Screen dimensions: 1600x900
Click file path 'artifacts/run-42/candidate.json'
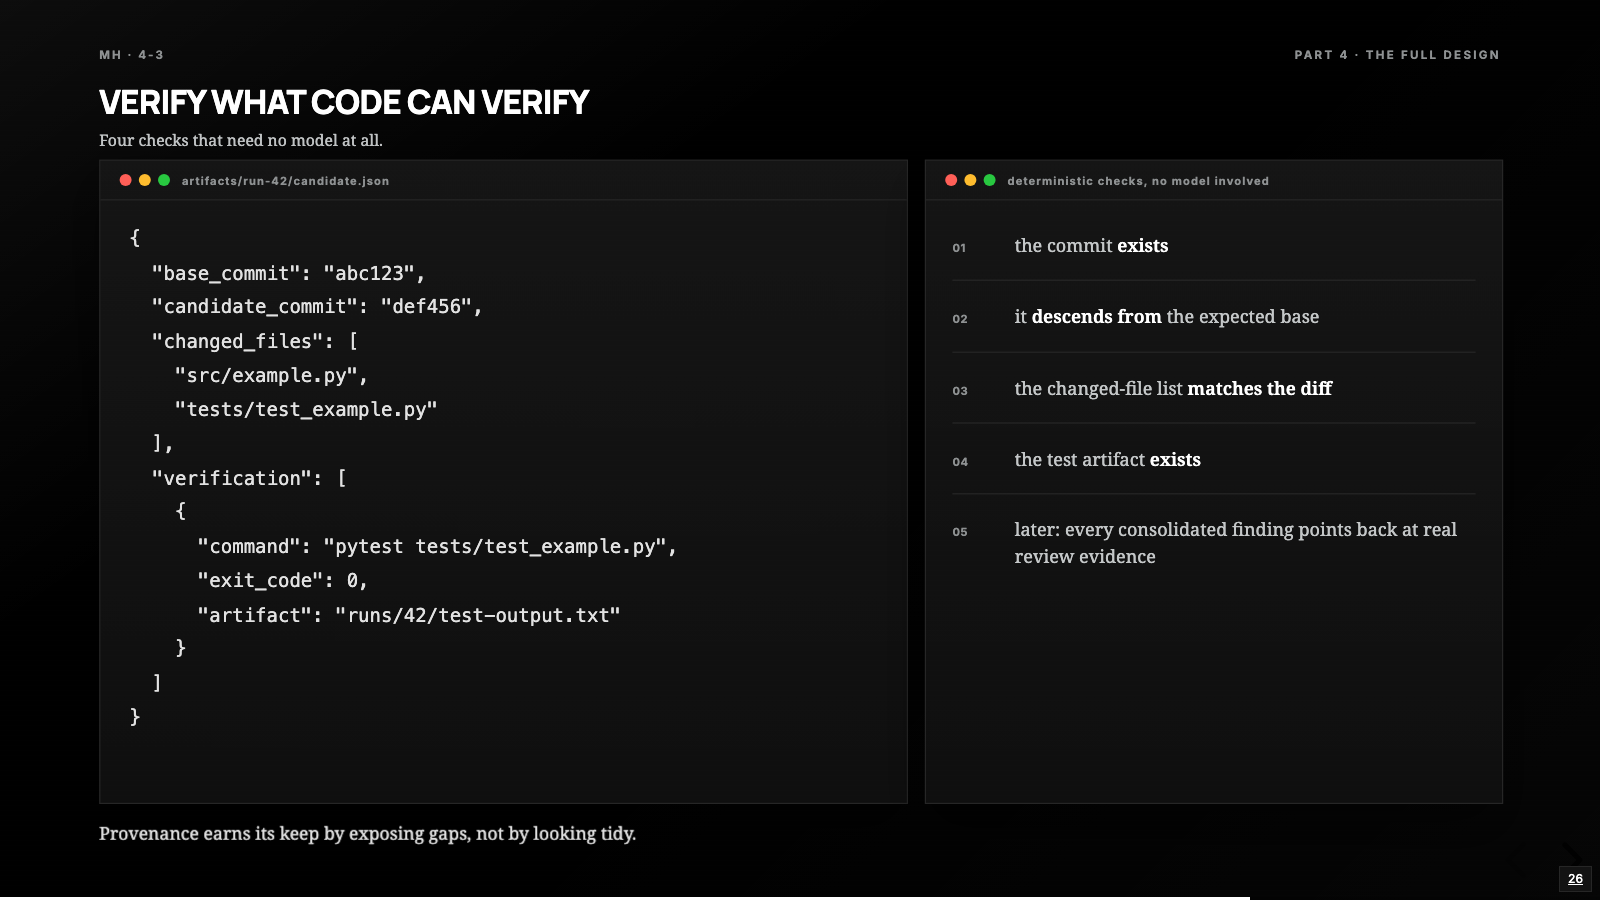click(285, 181)
